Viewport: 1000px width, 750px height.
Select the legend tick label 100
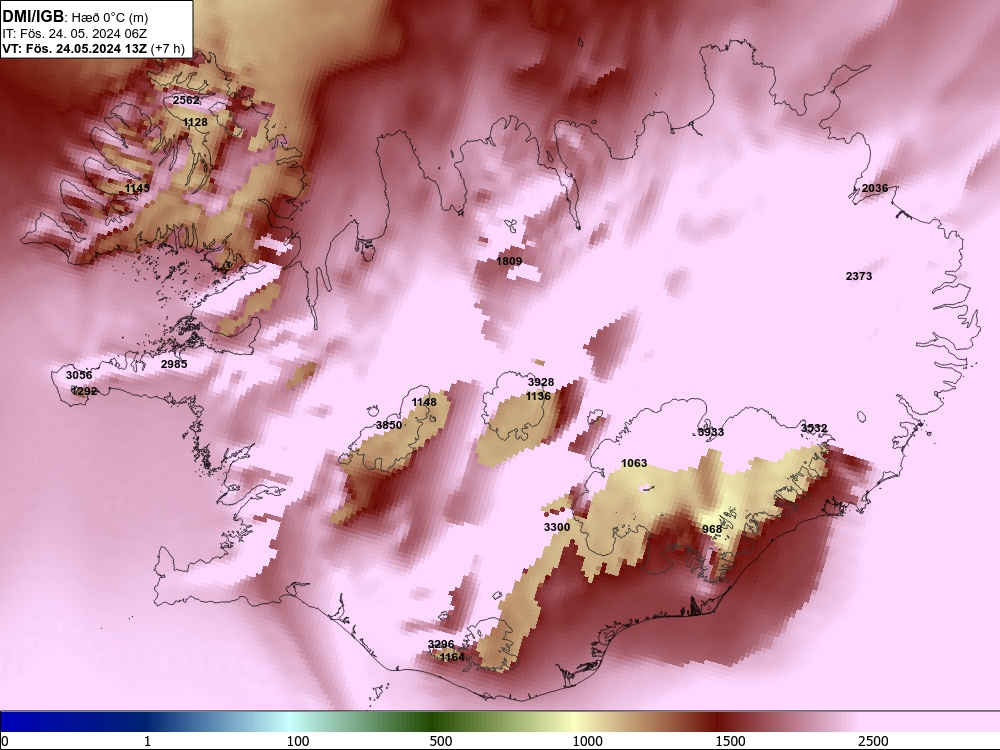(x=298, y=741)
